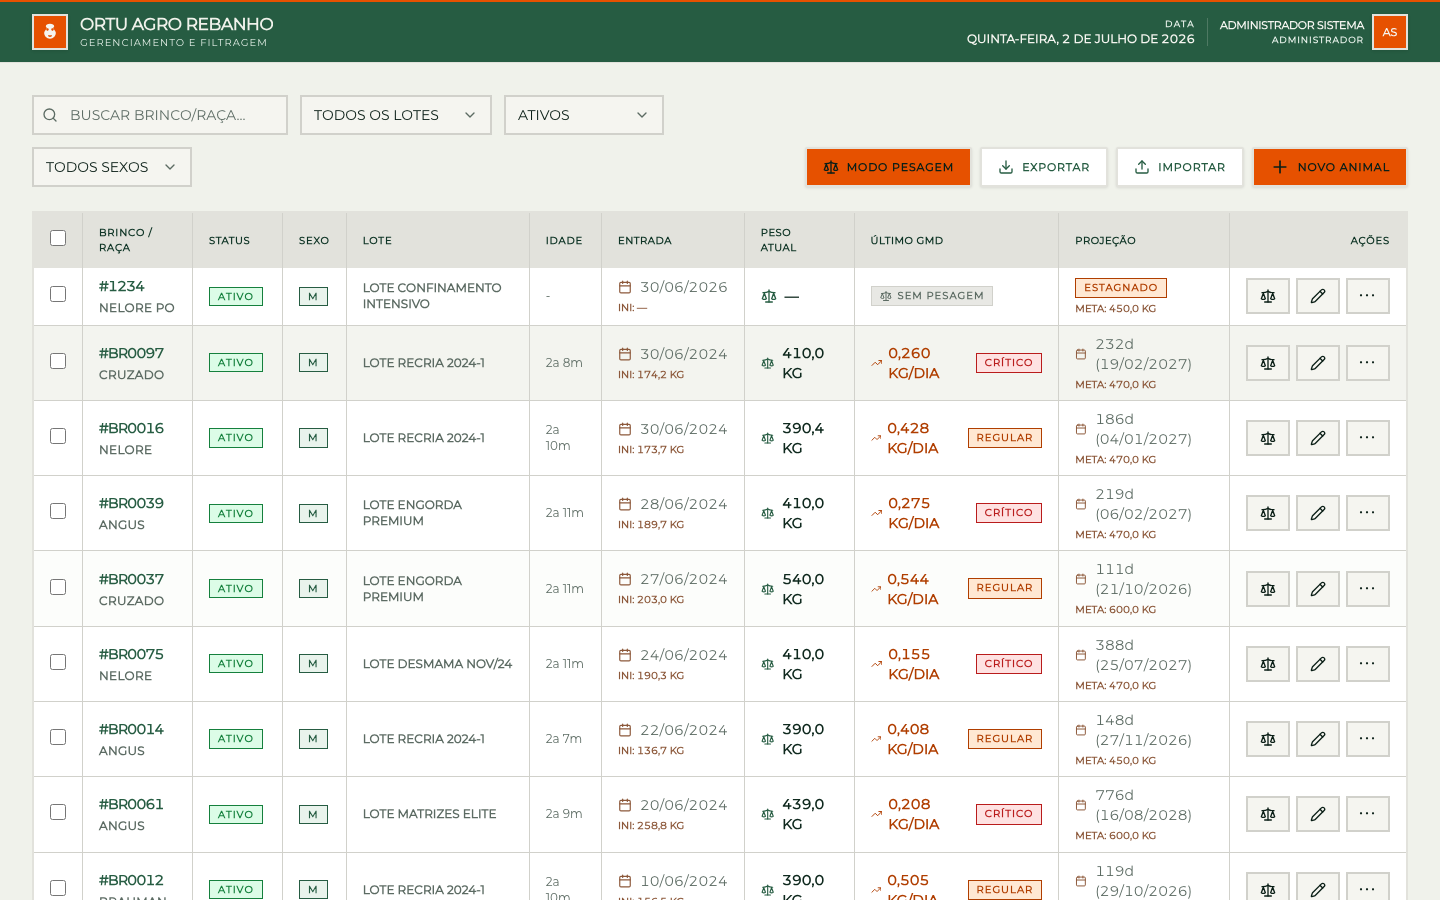The height and width of the screenshot is (900, 1440).
Task: Edit animal #1234 with pencil icon
Action: 1318,296
